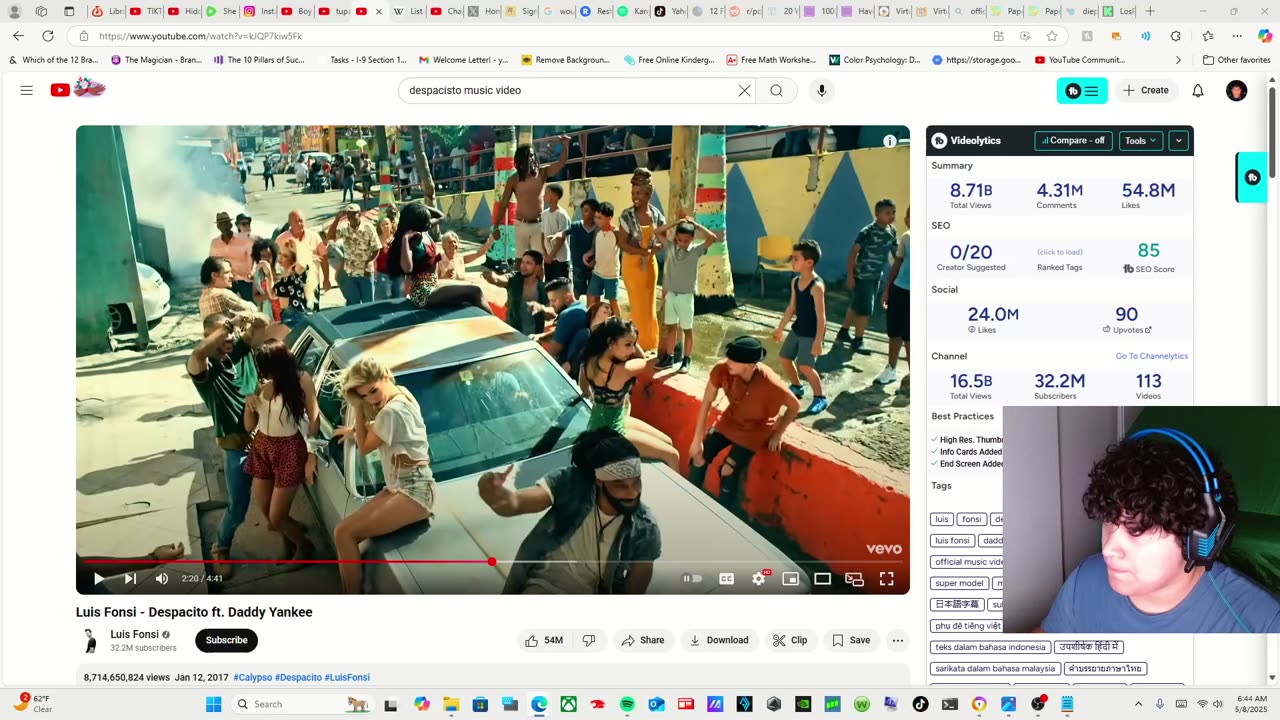Create a Clip of the video

point(790,640)
